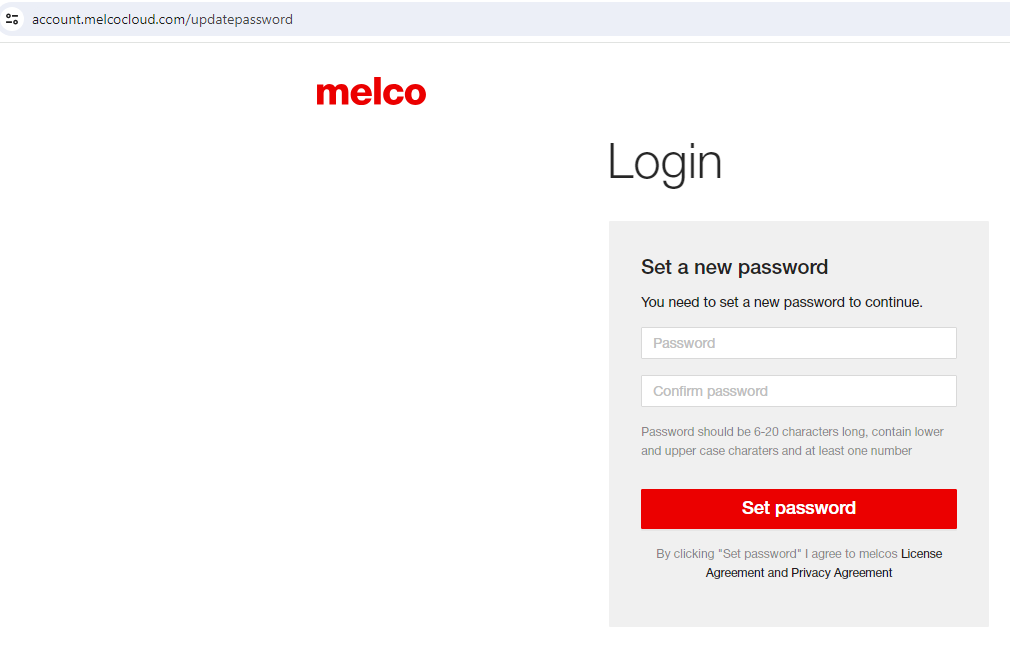
Task: Click the word "and" between the agreement links
Action: coord(777,573)
